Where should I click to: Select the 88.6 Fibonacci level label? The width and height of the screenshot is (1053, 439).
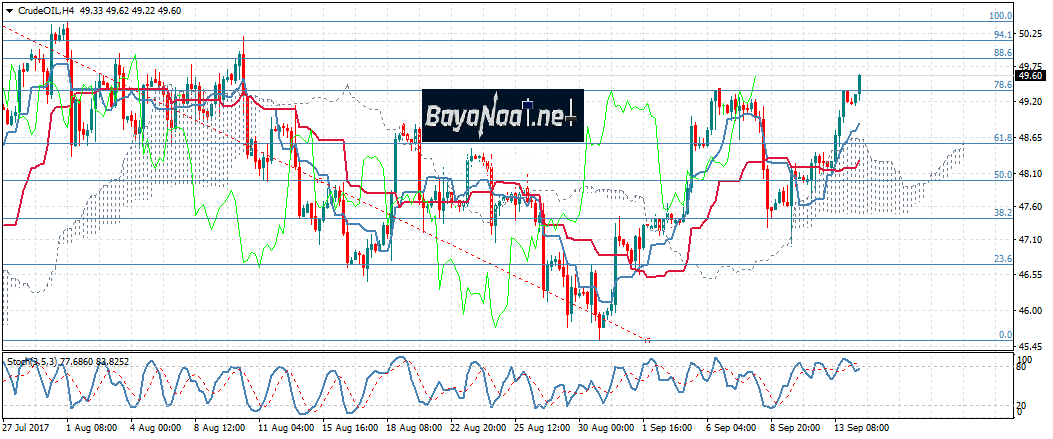point(1001,52)
